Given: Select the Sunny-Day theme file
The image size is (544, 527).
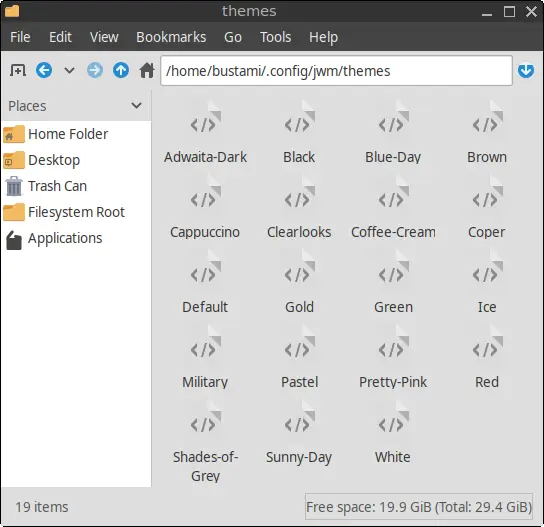Looking at the screenshot, I should 299,433.
